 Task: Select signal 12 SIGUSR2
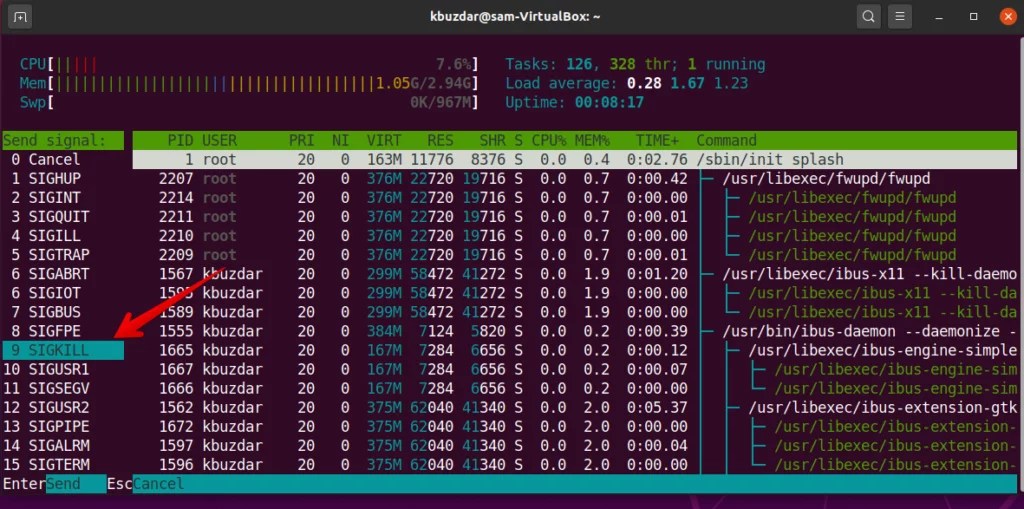tap(63, 407)
